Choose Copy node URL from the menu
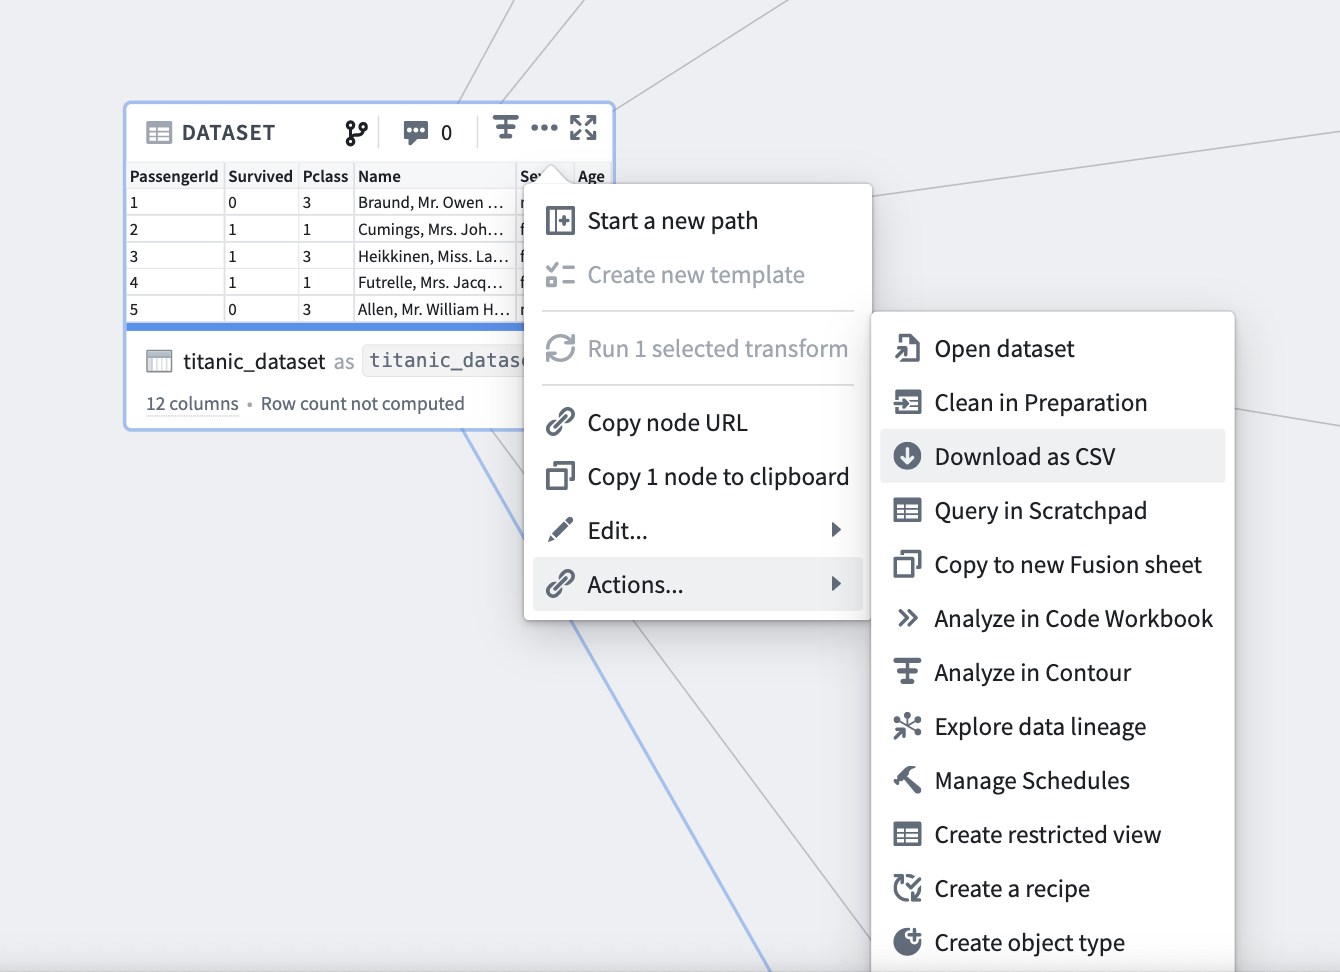 point(698,422)
